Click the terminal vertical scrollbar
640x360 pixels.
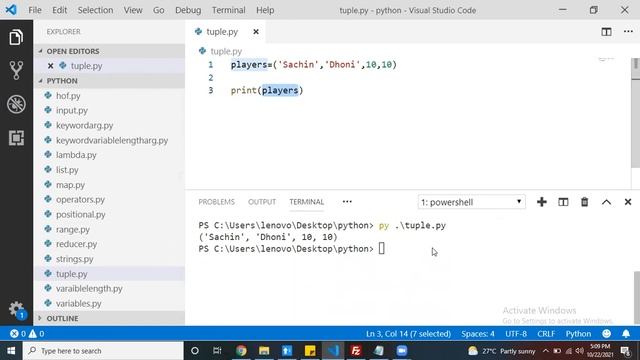point(636,297)
